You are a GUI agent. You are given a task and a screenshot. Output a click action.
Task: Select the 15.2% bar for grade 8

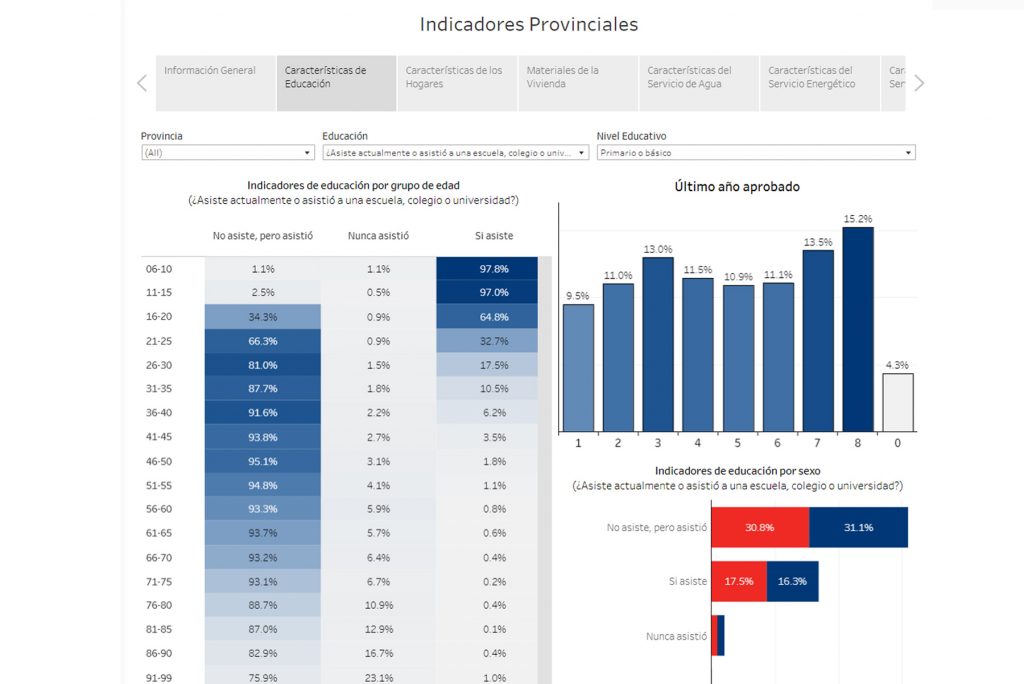(x=858, y=330)
